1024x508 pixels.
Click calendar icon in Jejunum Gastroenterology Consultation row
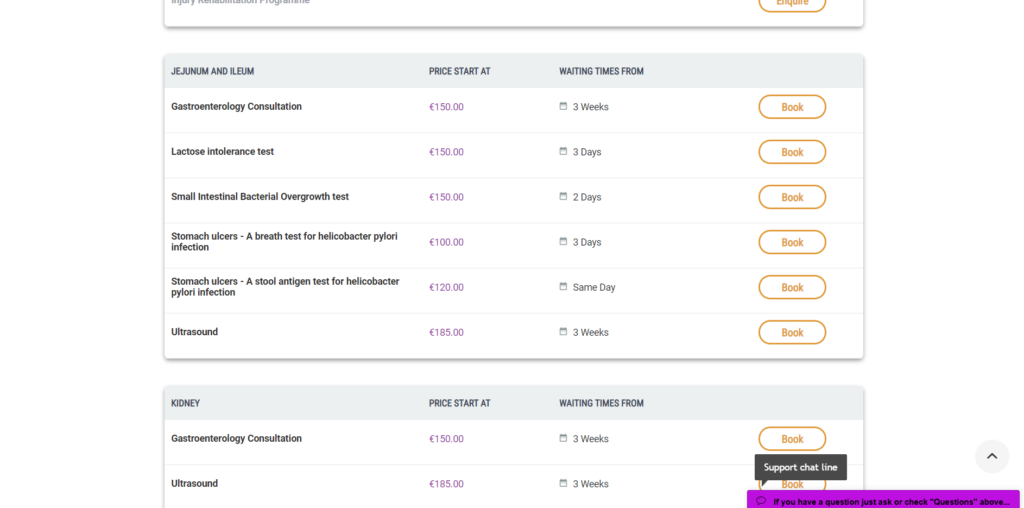(x=563, y=106)
